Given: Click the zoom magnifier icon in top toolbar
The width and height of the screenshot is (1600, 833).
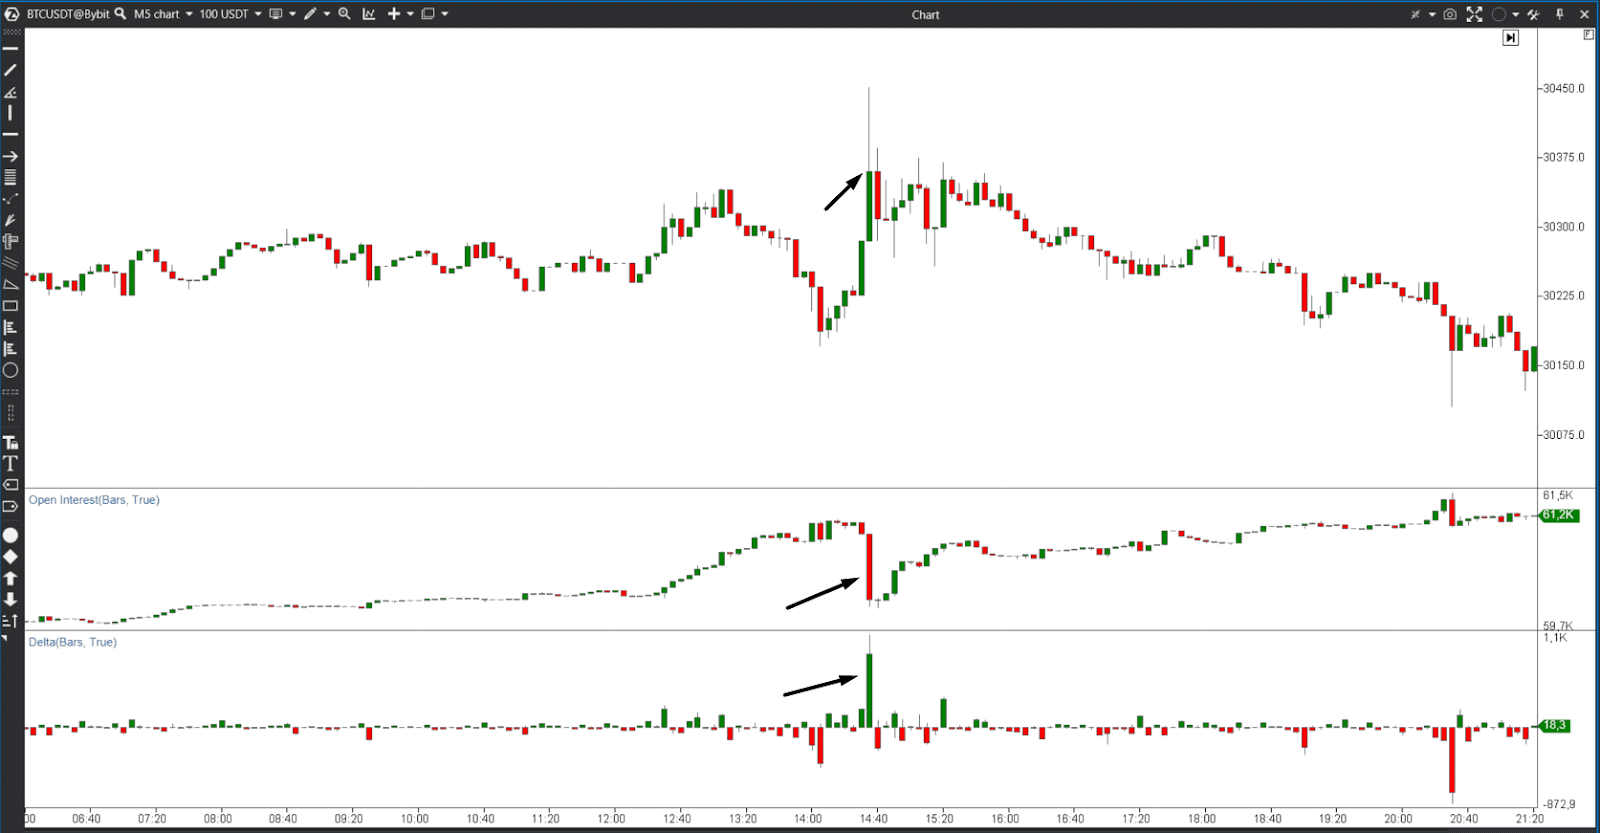Looking at the screenshot, I should pos(344,14).
